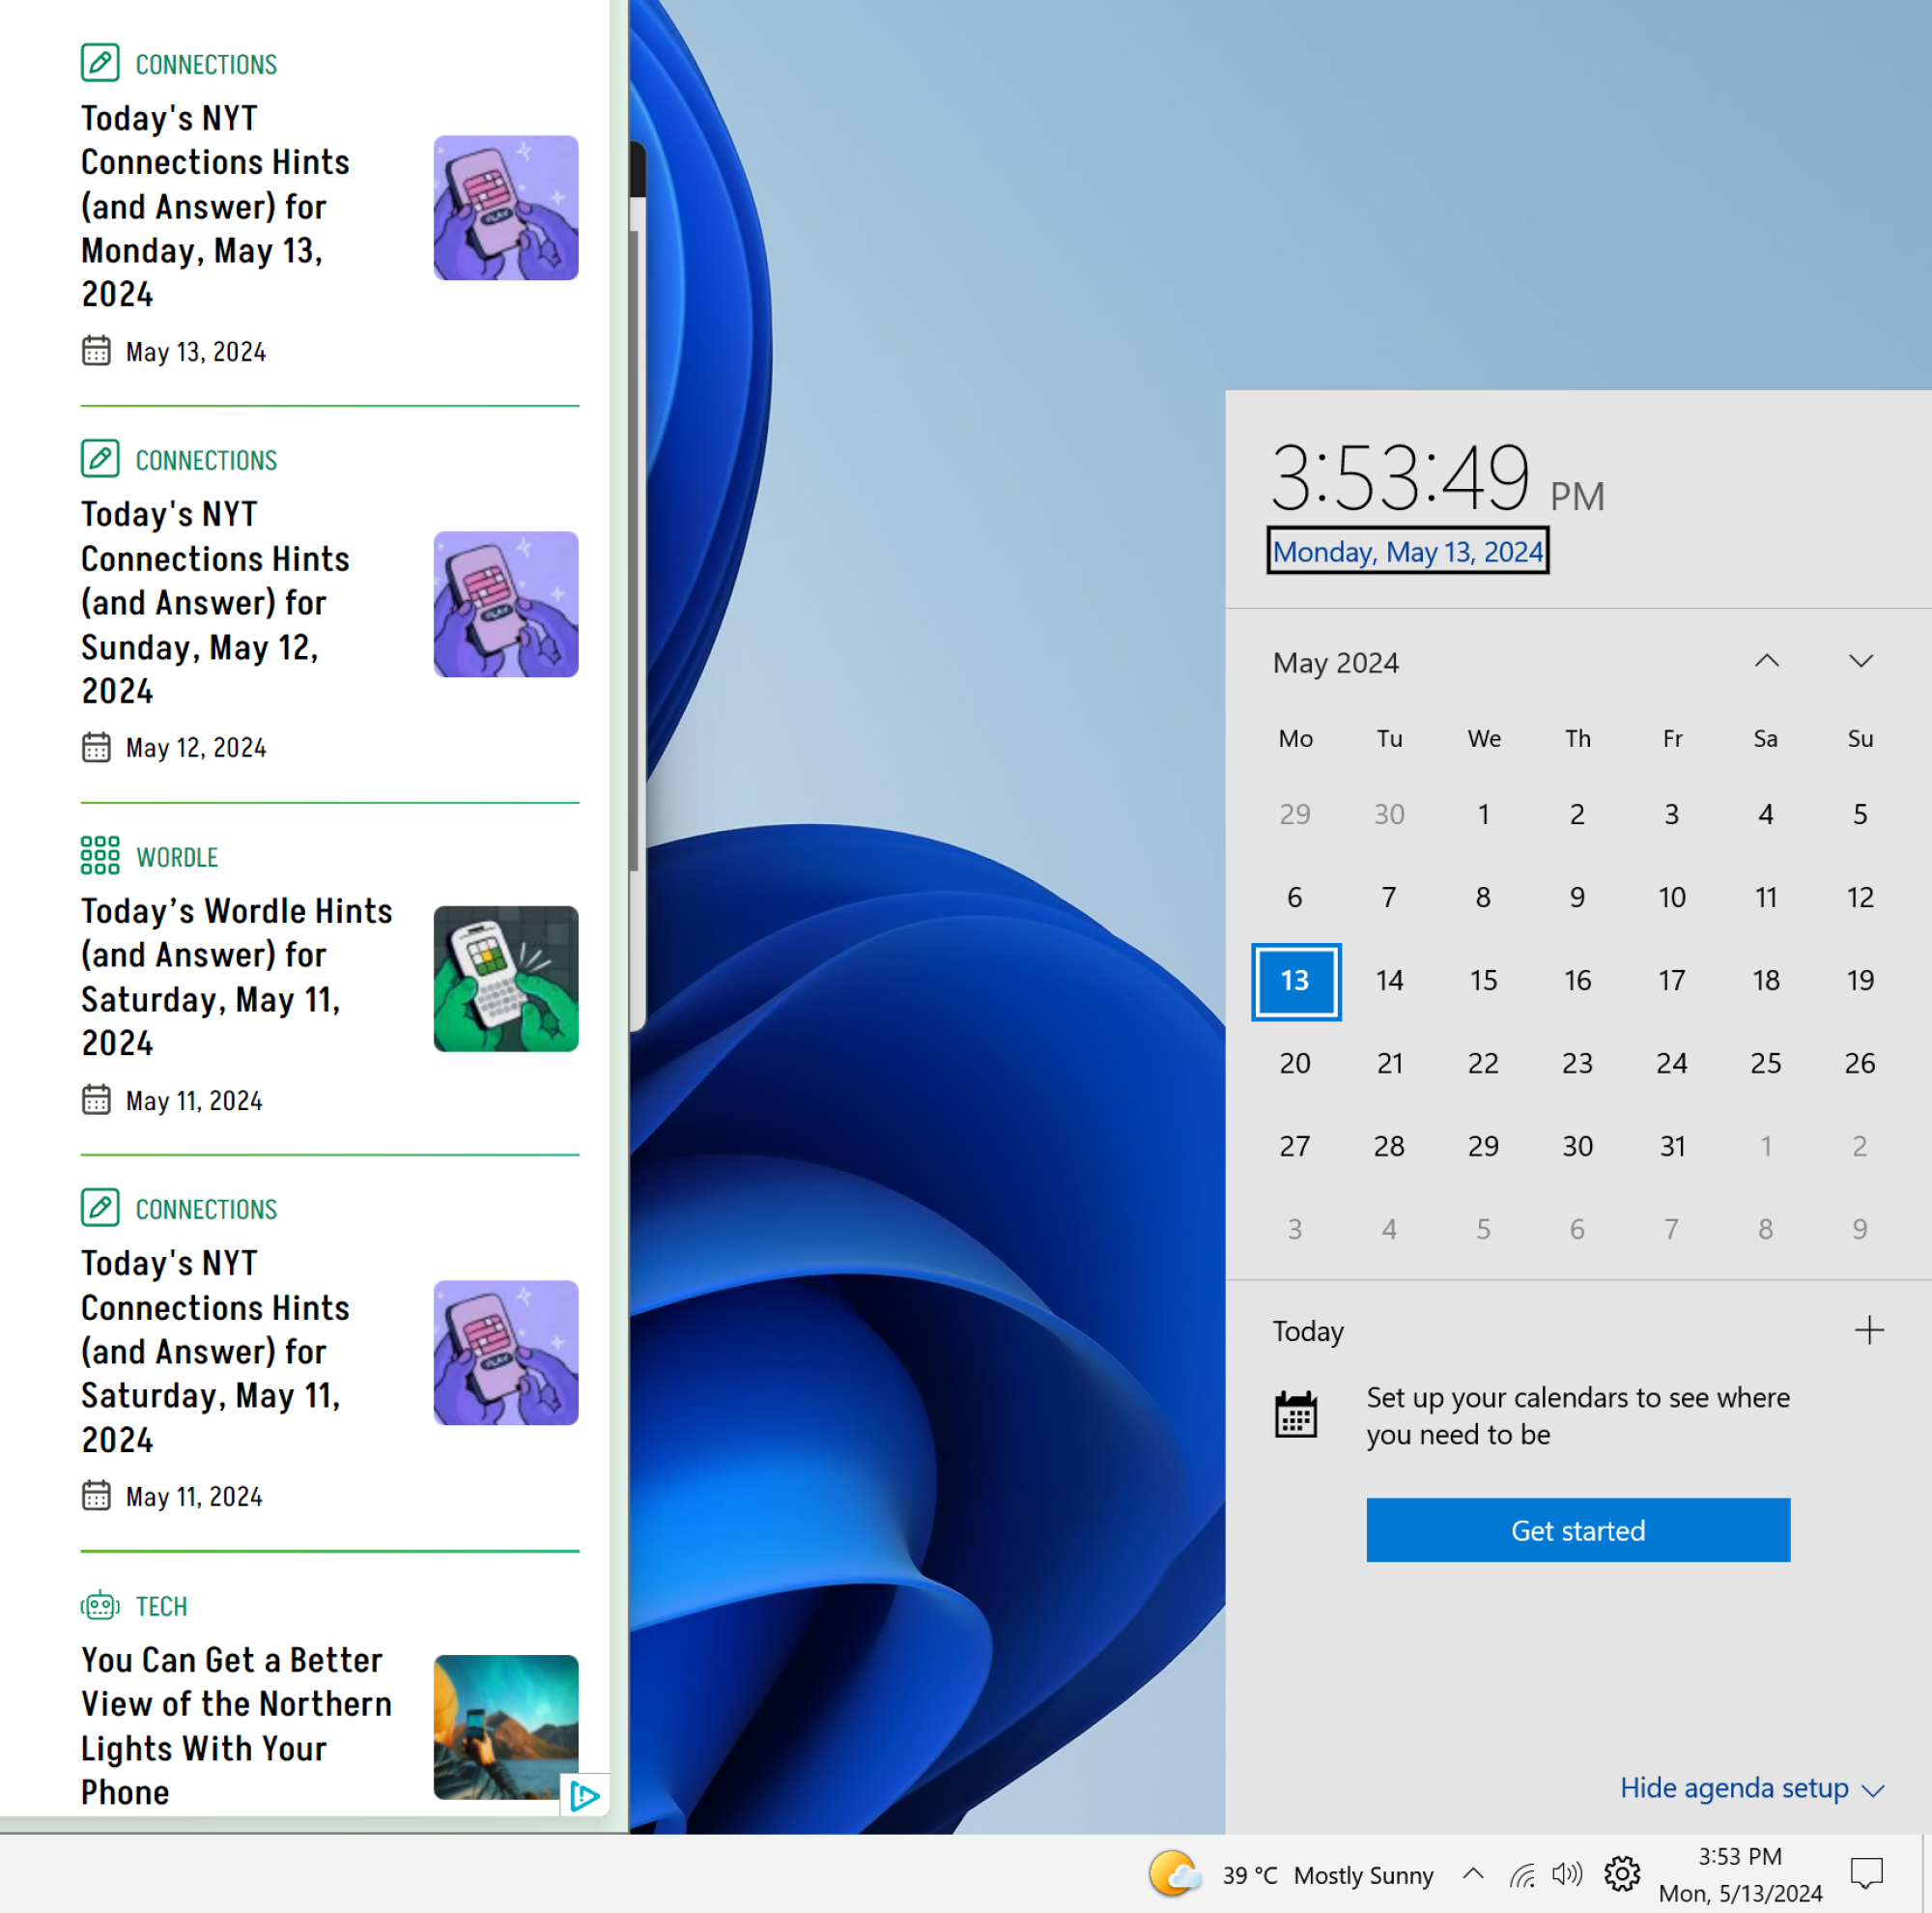Click the weather icon in the taskbar

coord(1174,1874)
